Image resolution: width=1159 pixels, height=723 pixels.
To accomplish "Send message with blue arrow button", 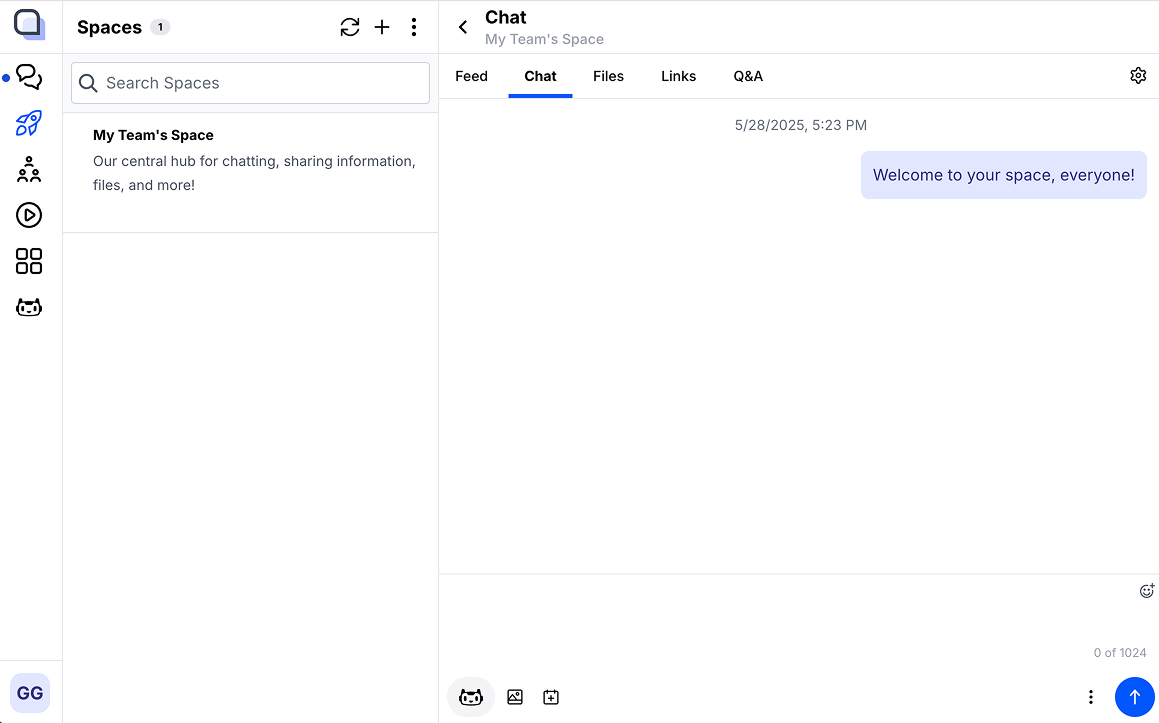I will click(1135, 696).
